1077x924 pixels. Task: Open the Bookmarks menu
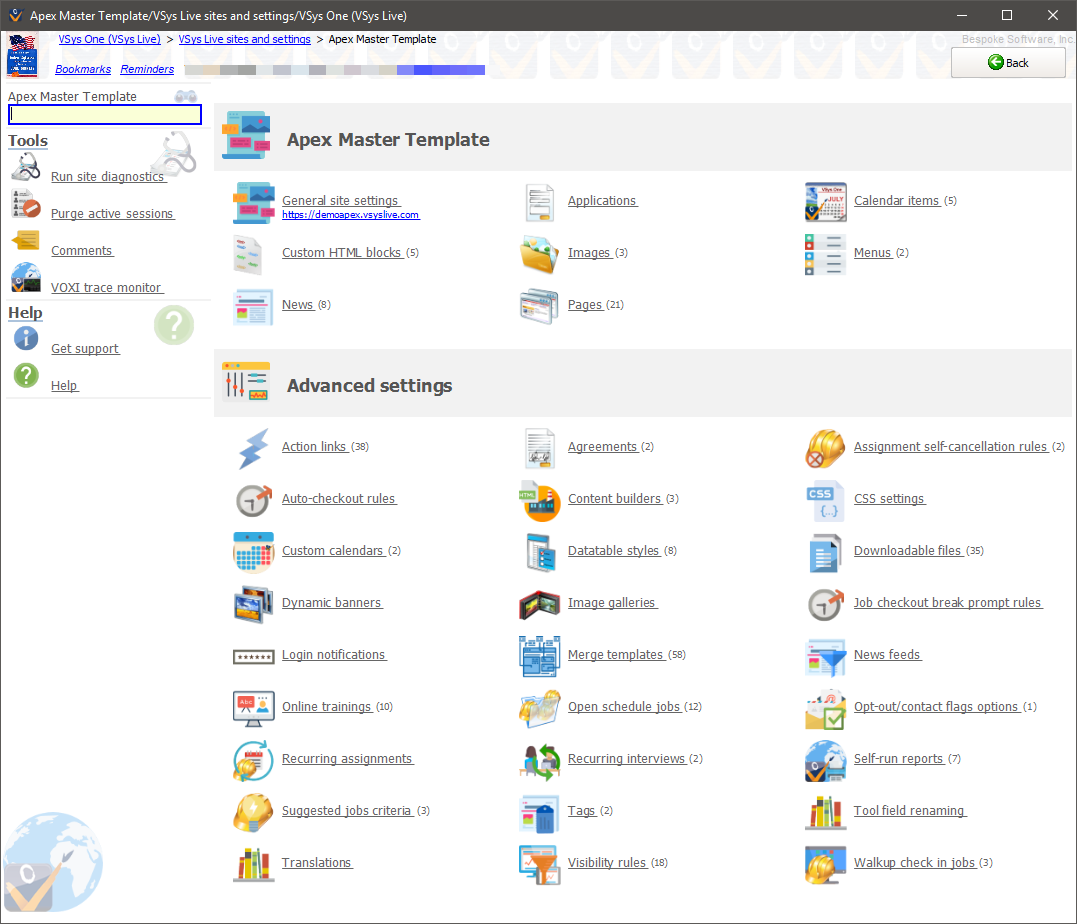(84, 70)
